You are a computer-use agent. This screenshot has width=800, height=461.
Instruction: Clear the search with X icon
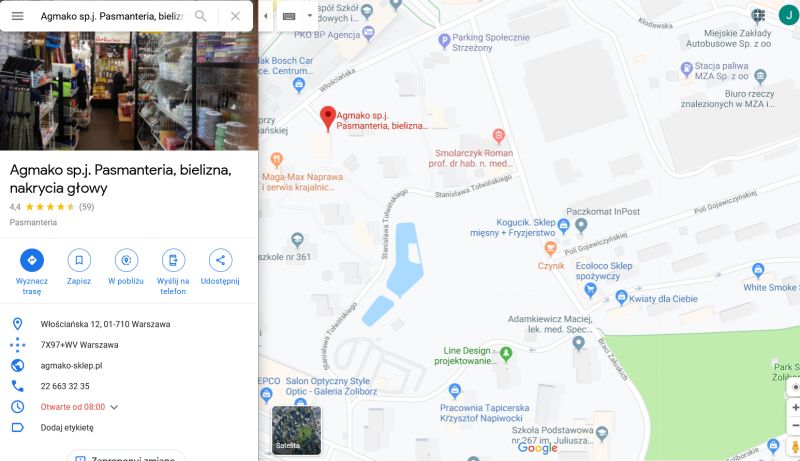(235, 16)
